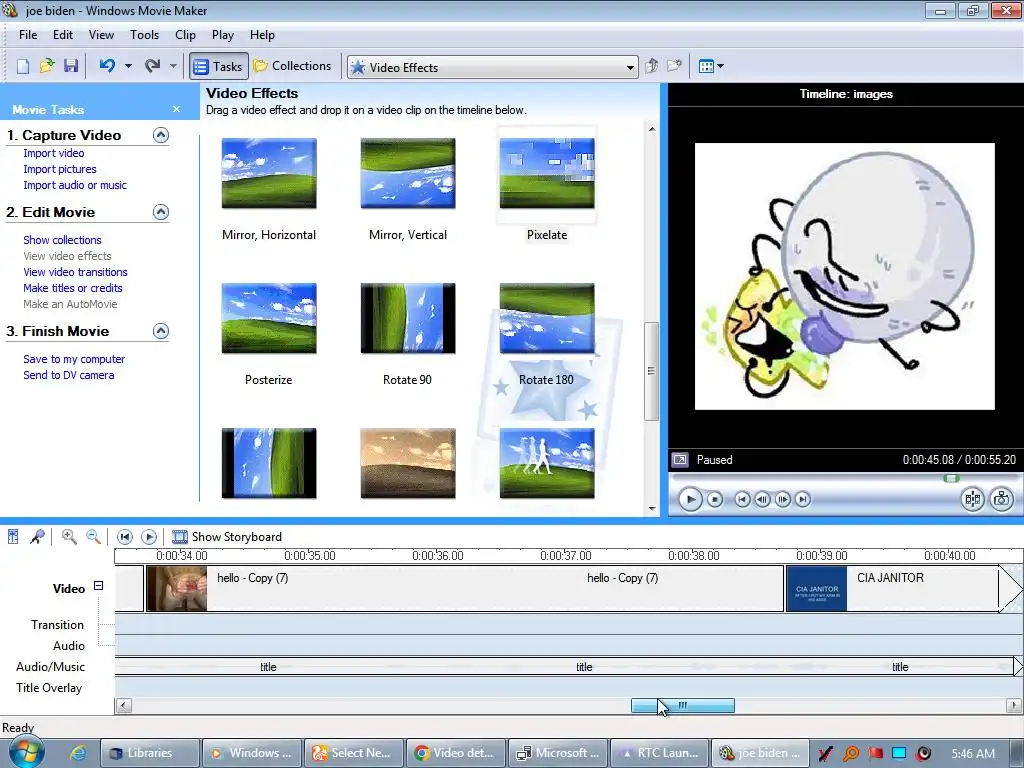The height and width of the screenshot is (768, 1024).
Task: Click the Stop button in preview monitor
Action: click(715, 500)
